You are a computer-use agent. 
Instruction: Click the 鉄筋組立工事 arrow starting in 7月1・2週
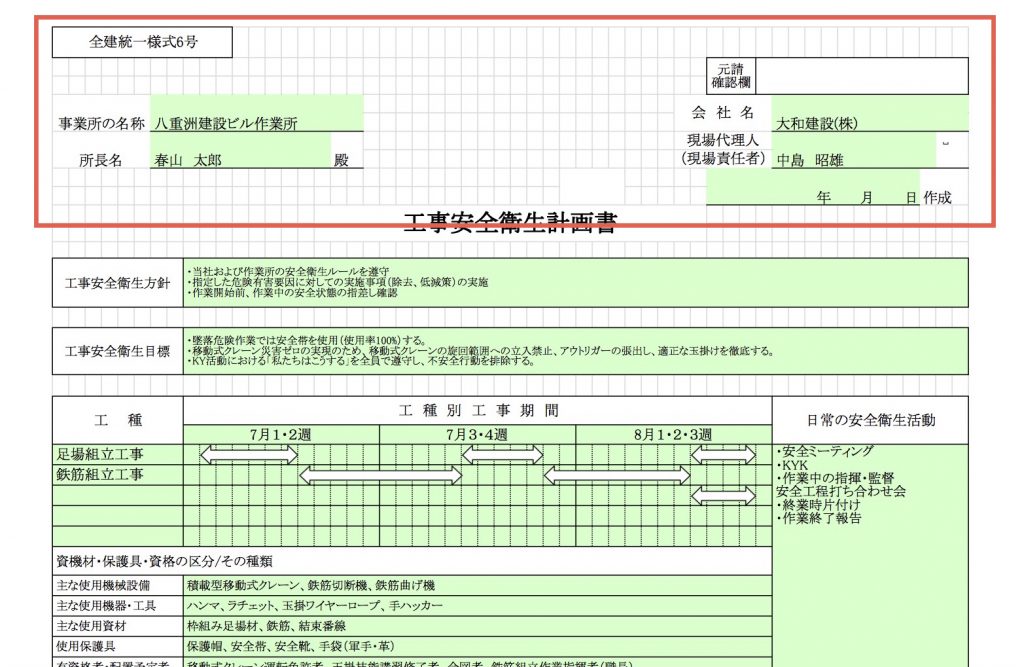click(380, 475)
